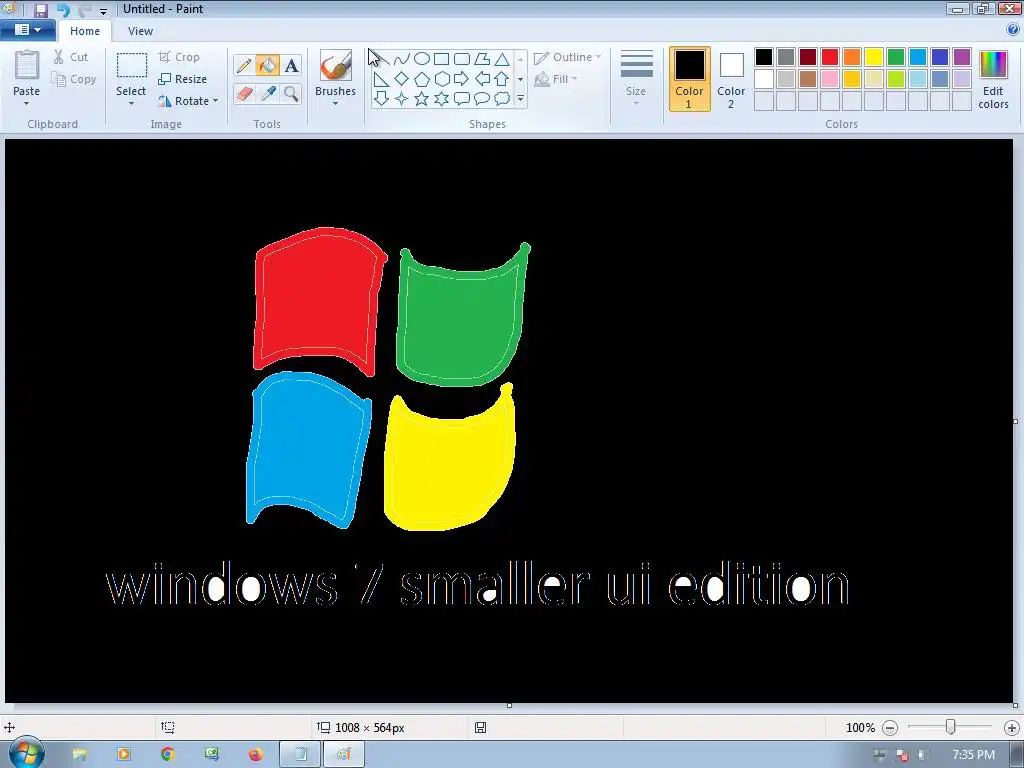Choose the Right triangle shape
Viewport: 1024px width, 768px height.
pos(381,79)
